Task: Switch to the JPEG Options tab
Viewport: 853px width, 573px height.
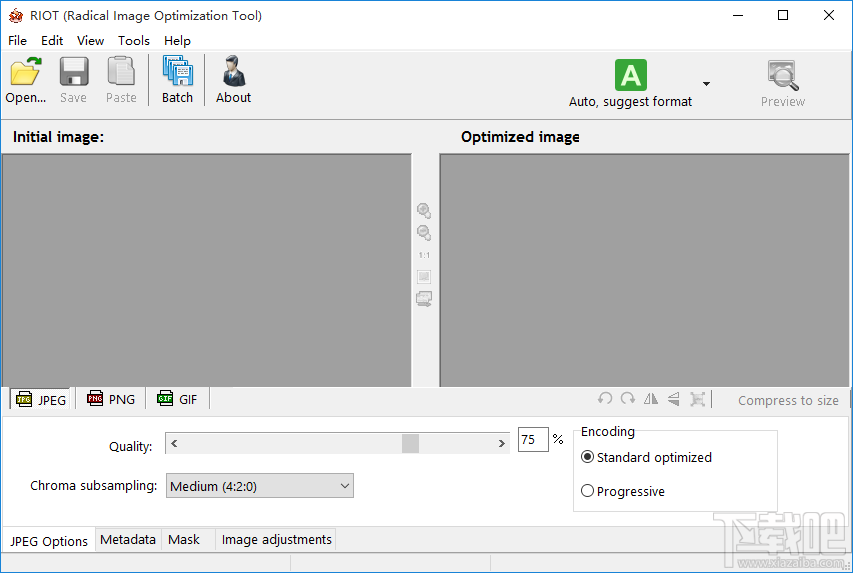Action: point(49,541)
